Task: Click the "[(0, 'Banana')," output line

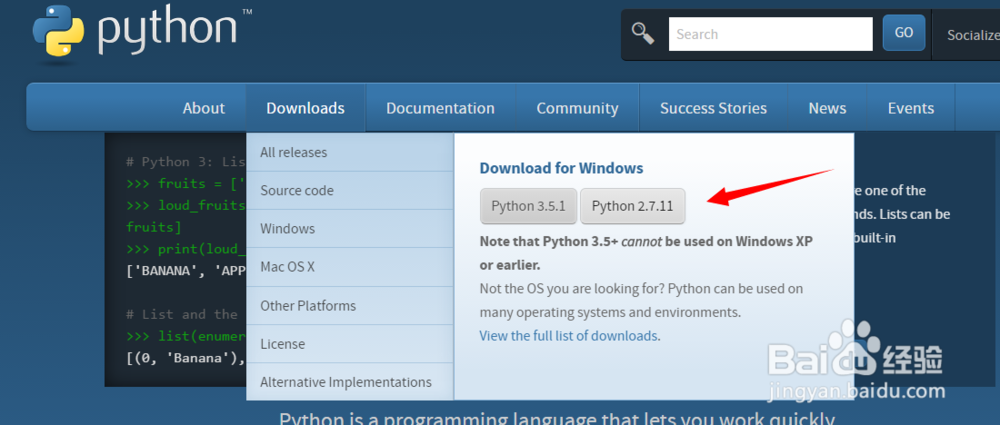Action: (186, 357)
